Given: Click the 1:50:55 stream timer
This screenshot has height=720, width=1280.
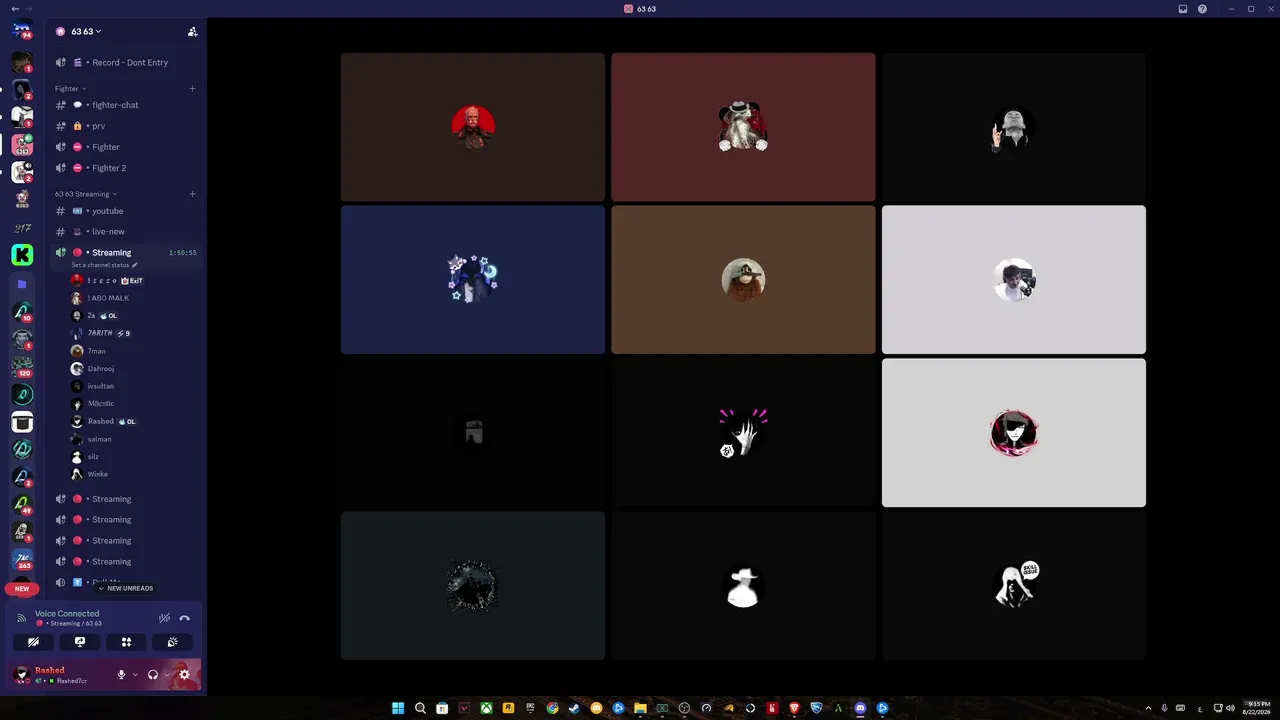Looking at the screenshot, I should (x=183, y=253).
